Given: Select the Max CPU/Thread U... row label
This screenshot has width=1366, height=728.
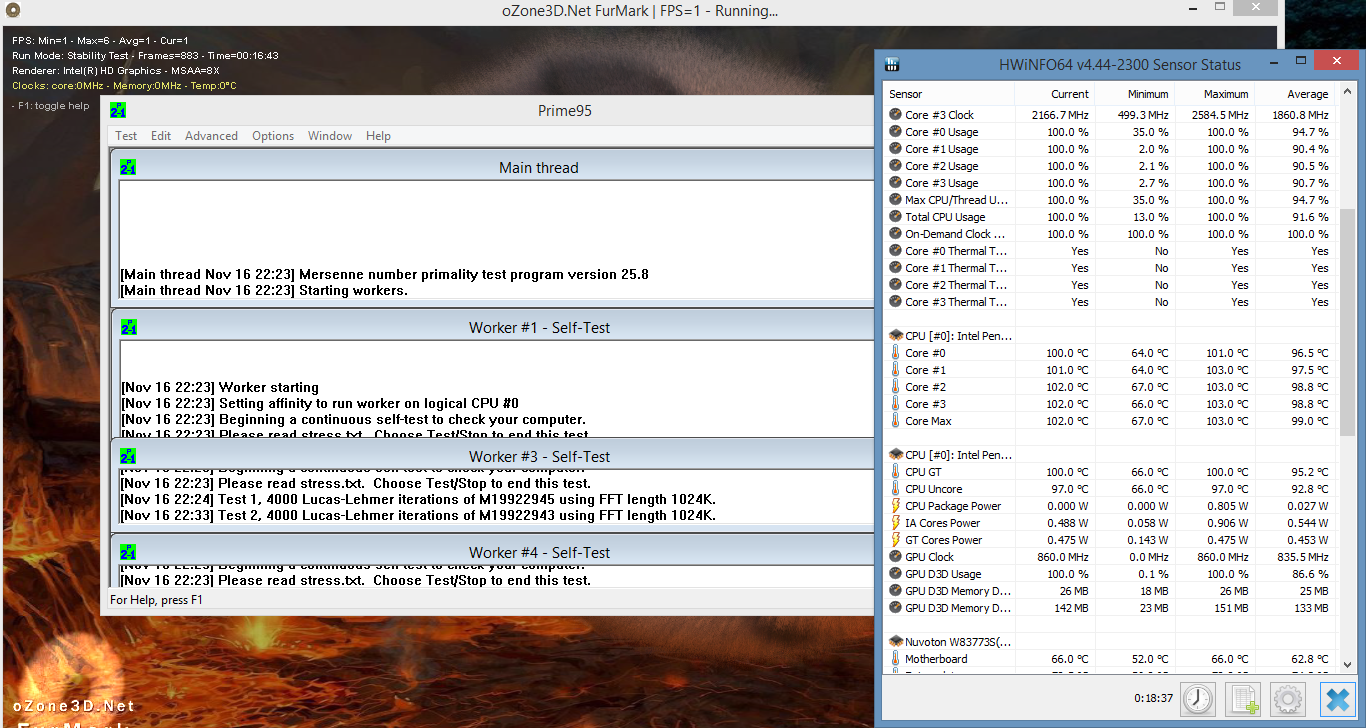Looking at the screenshot, I should point(957,200).
